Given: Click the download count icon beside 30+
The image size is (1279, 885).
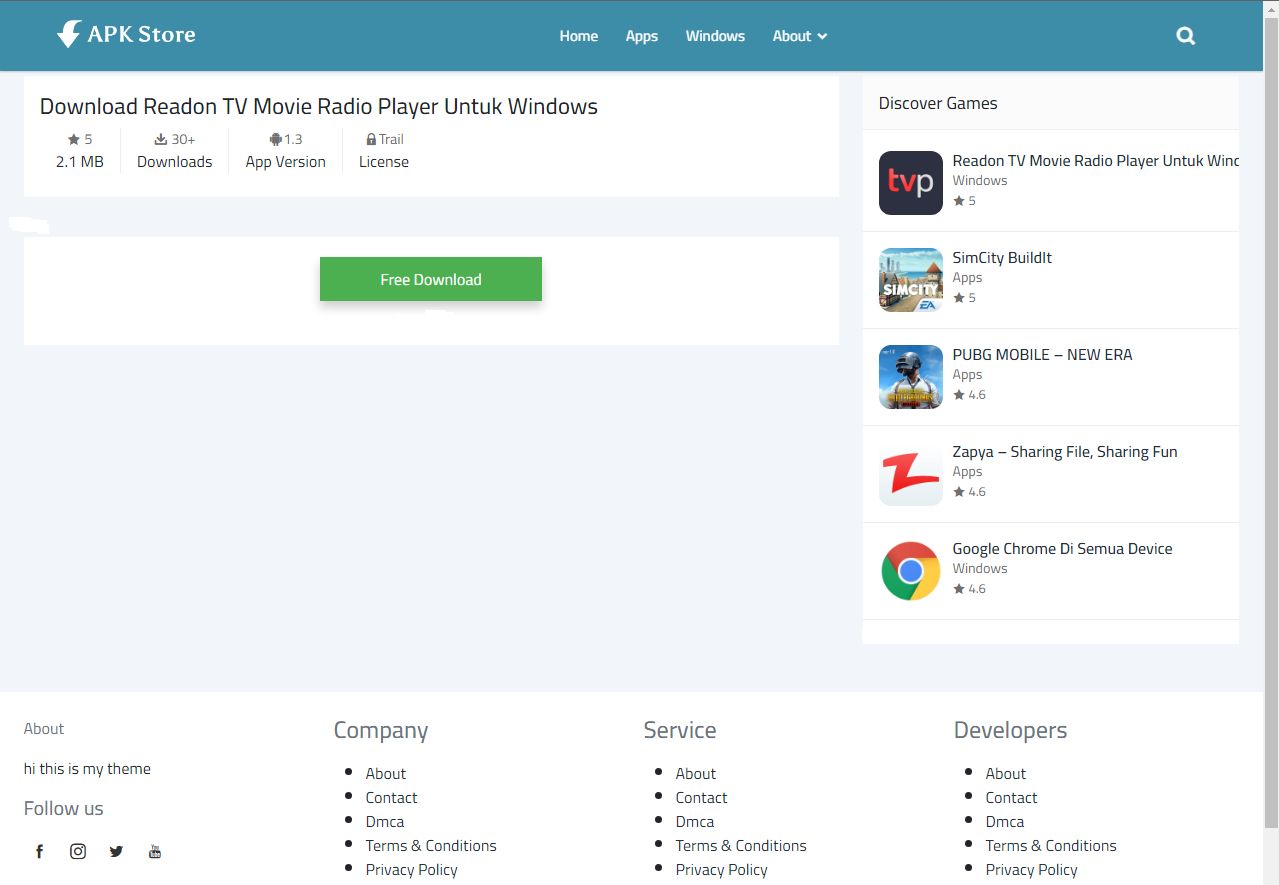Looking at the screenshot, I should (160, 139).
